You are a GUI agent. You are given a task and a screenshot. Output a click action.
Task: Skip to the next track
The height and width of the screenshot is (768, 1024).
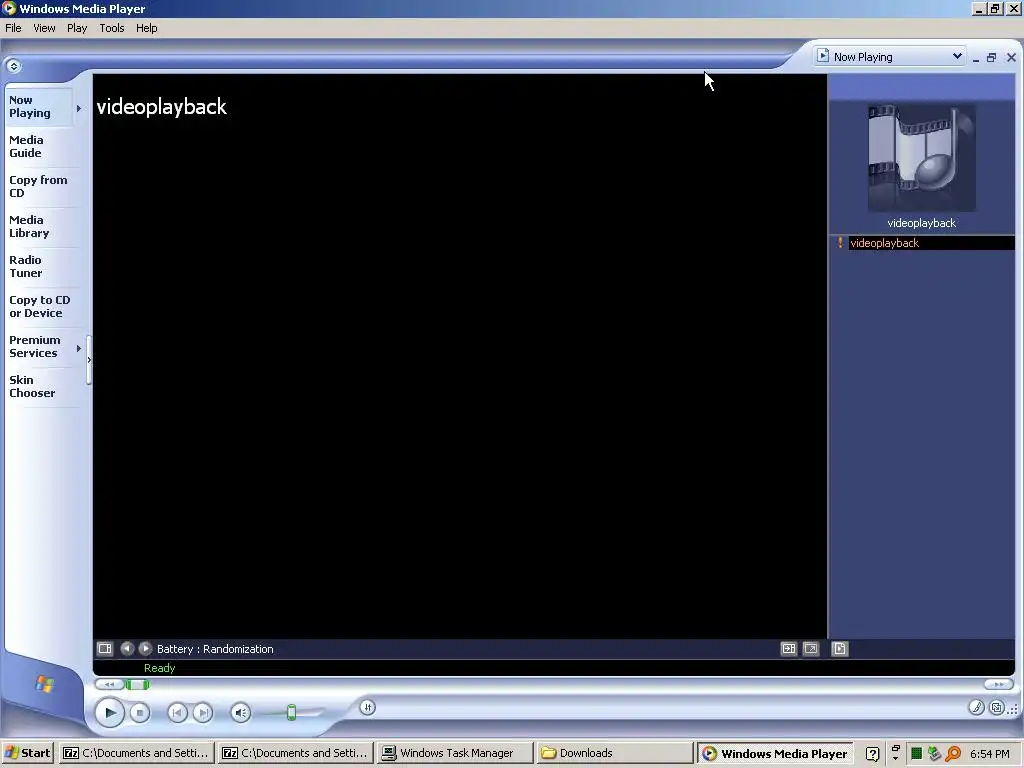coord(202,712)
